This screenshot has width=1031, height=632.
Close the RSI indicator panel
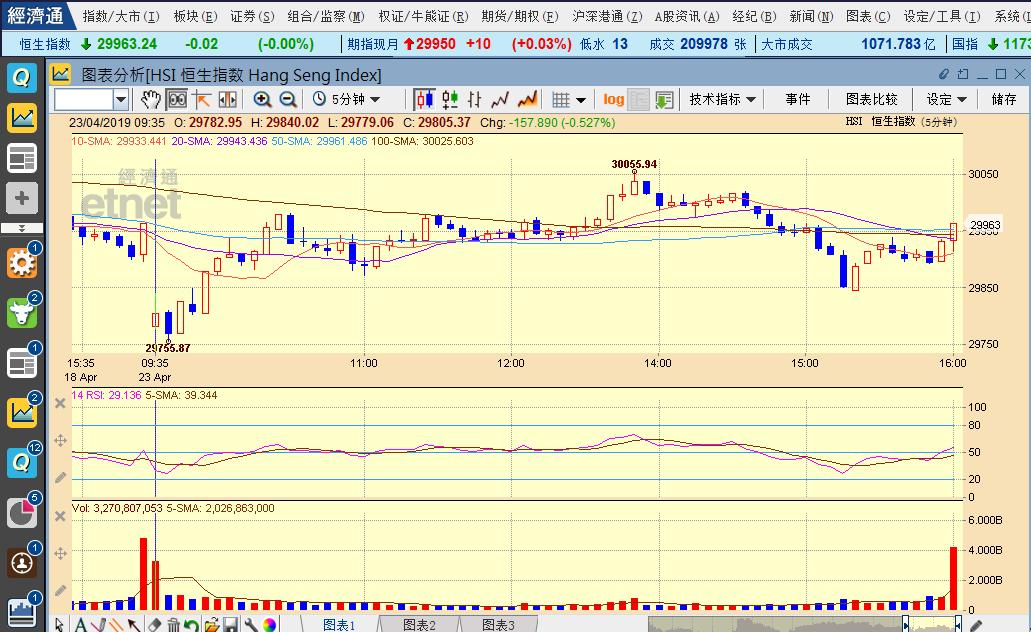[60, 402]
